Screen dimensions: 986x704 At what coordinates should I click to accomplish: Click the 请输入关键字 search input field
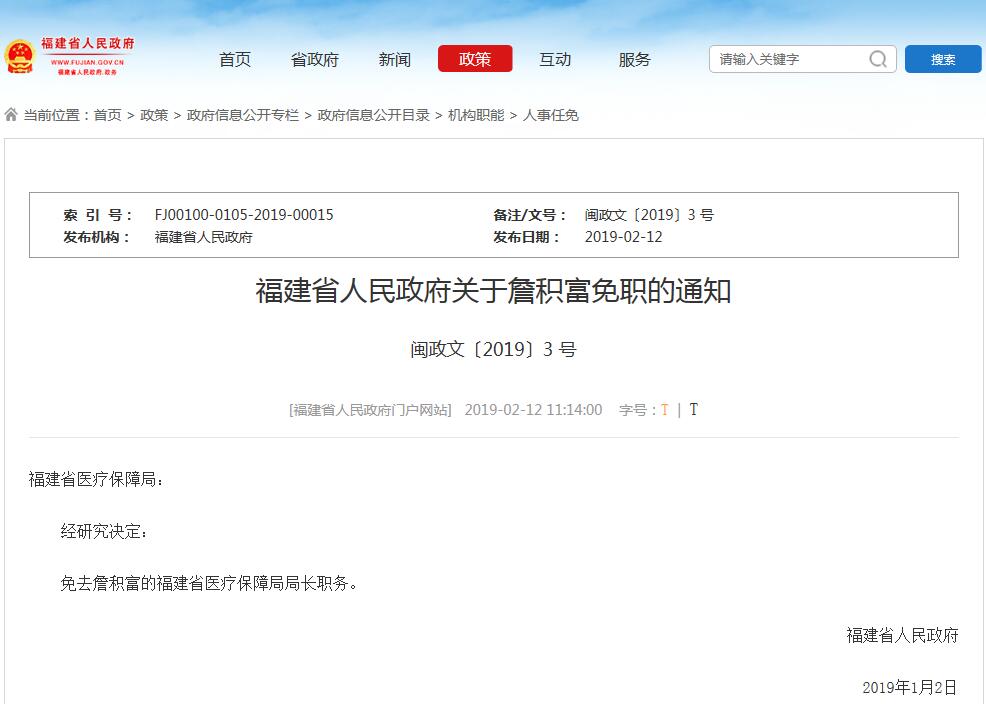[x=780, y=59]
